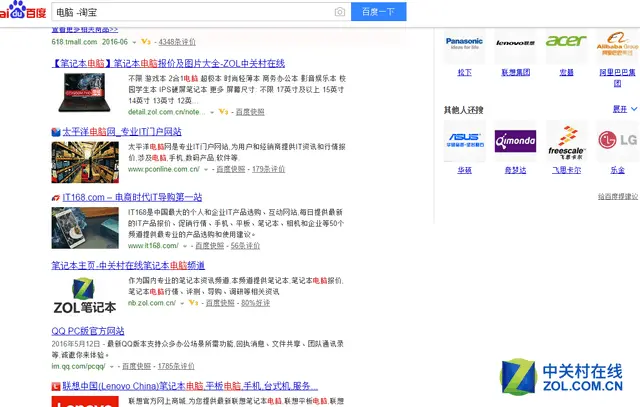Screen dimensions: 640x407
Task: Open the Acer brand logo
Action: (566, 43)
